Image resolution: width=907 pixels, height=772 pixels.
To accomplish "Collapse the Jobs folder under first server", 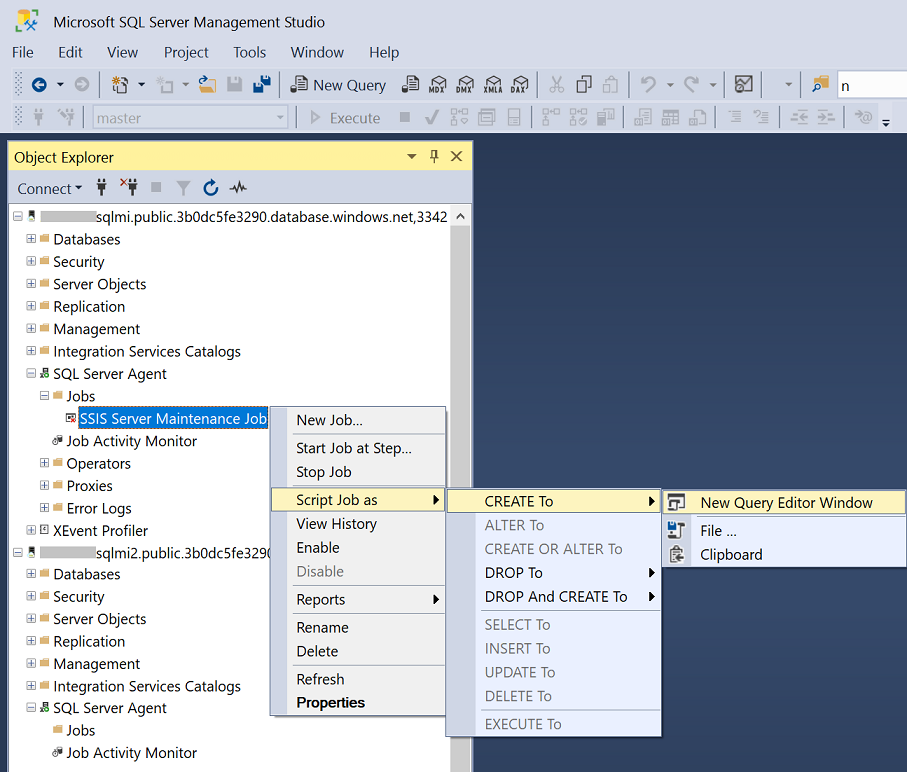I will (x=44, y=396).
